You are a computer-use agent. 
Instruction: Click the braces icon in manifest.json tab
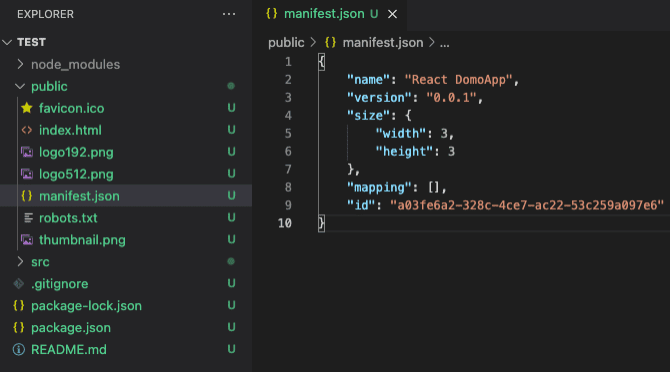(x=271, y=13)
